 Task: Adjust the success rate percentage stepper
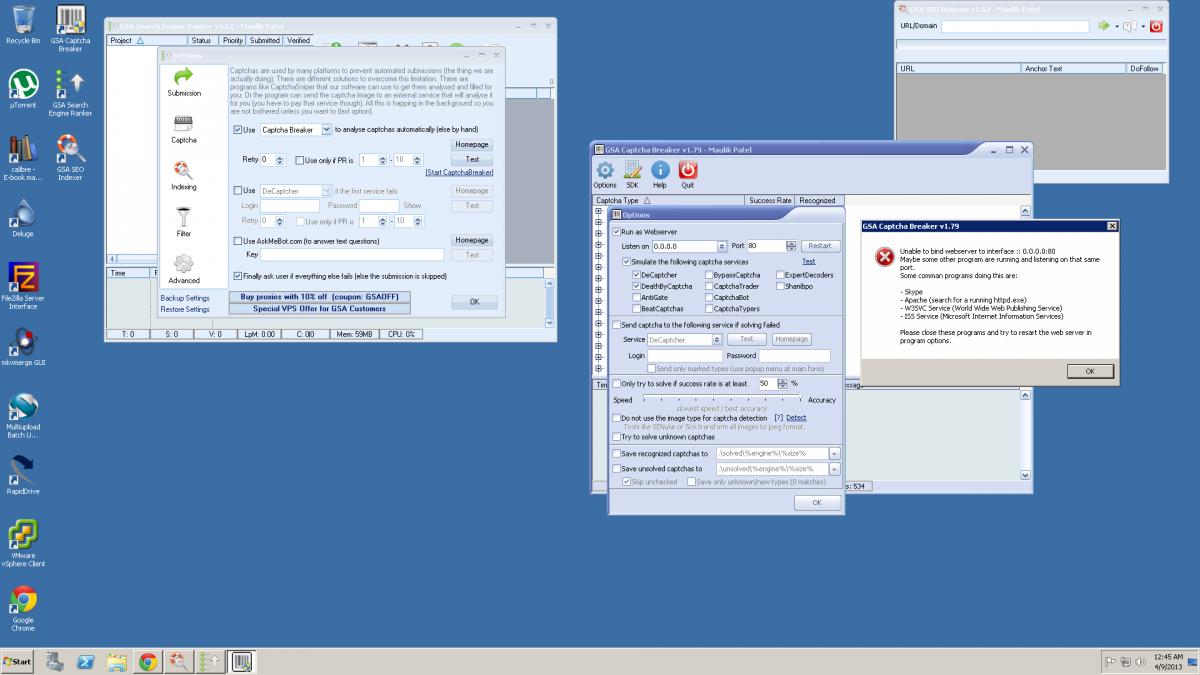(x=781, y=383)
